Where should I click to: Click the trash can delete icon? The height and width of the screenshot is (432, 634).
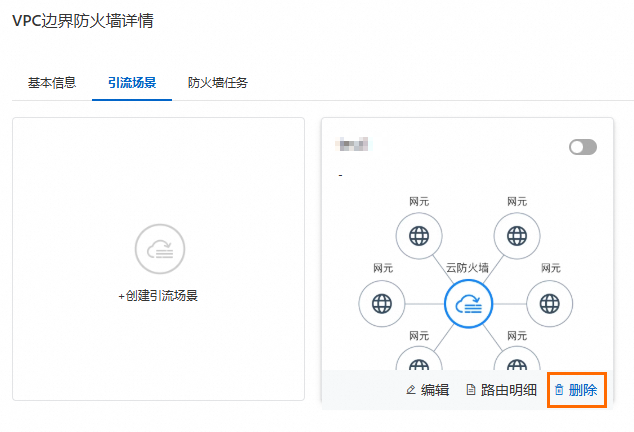click(559, 390)
